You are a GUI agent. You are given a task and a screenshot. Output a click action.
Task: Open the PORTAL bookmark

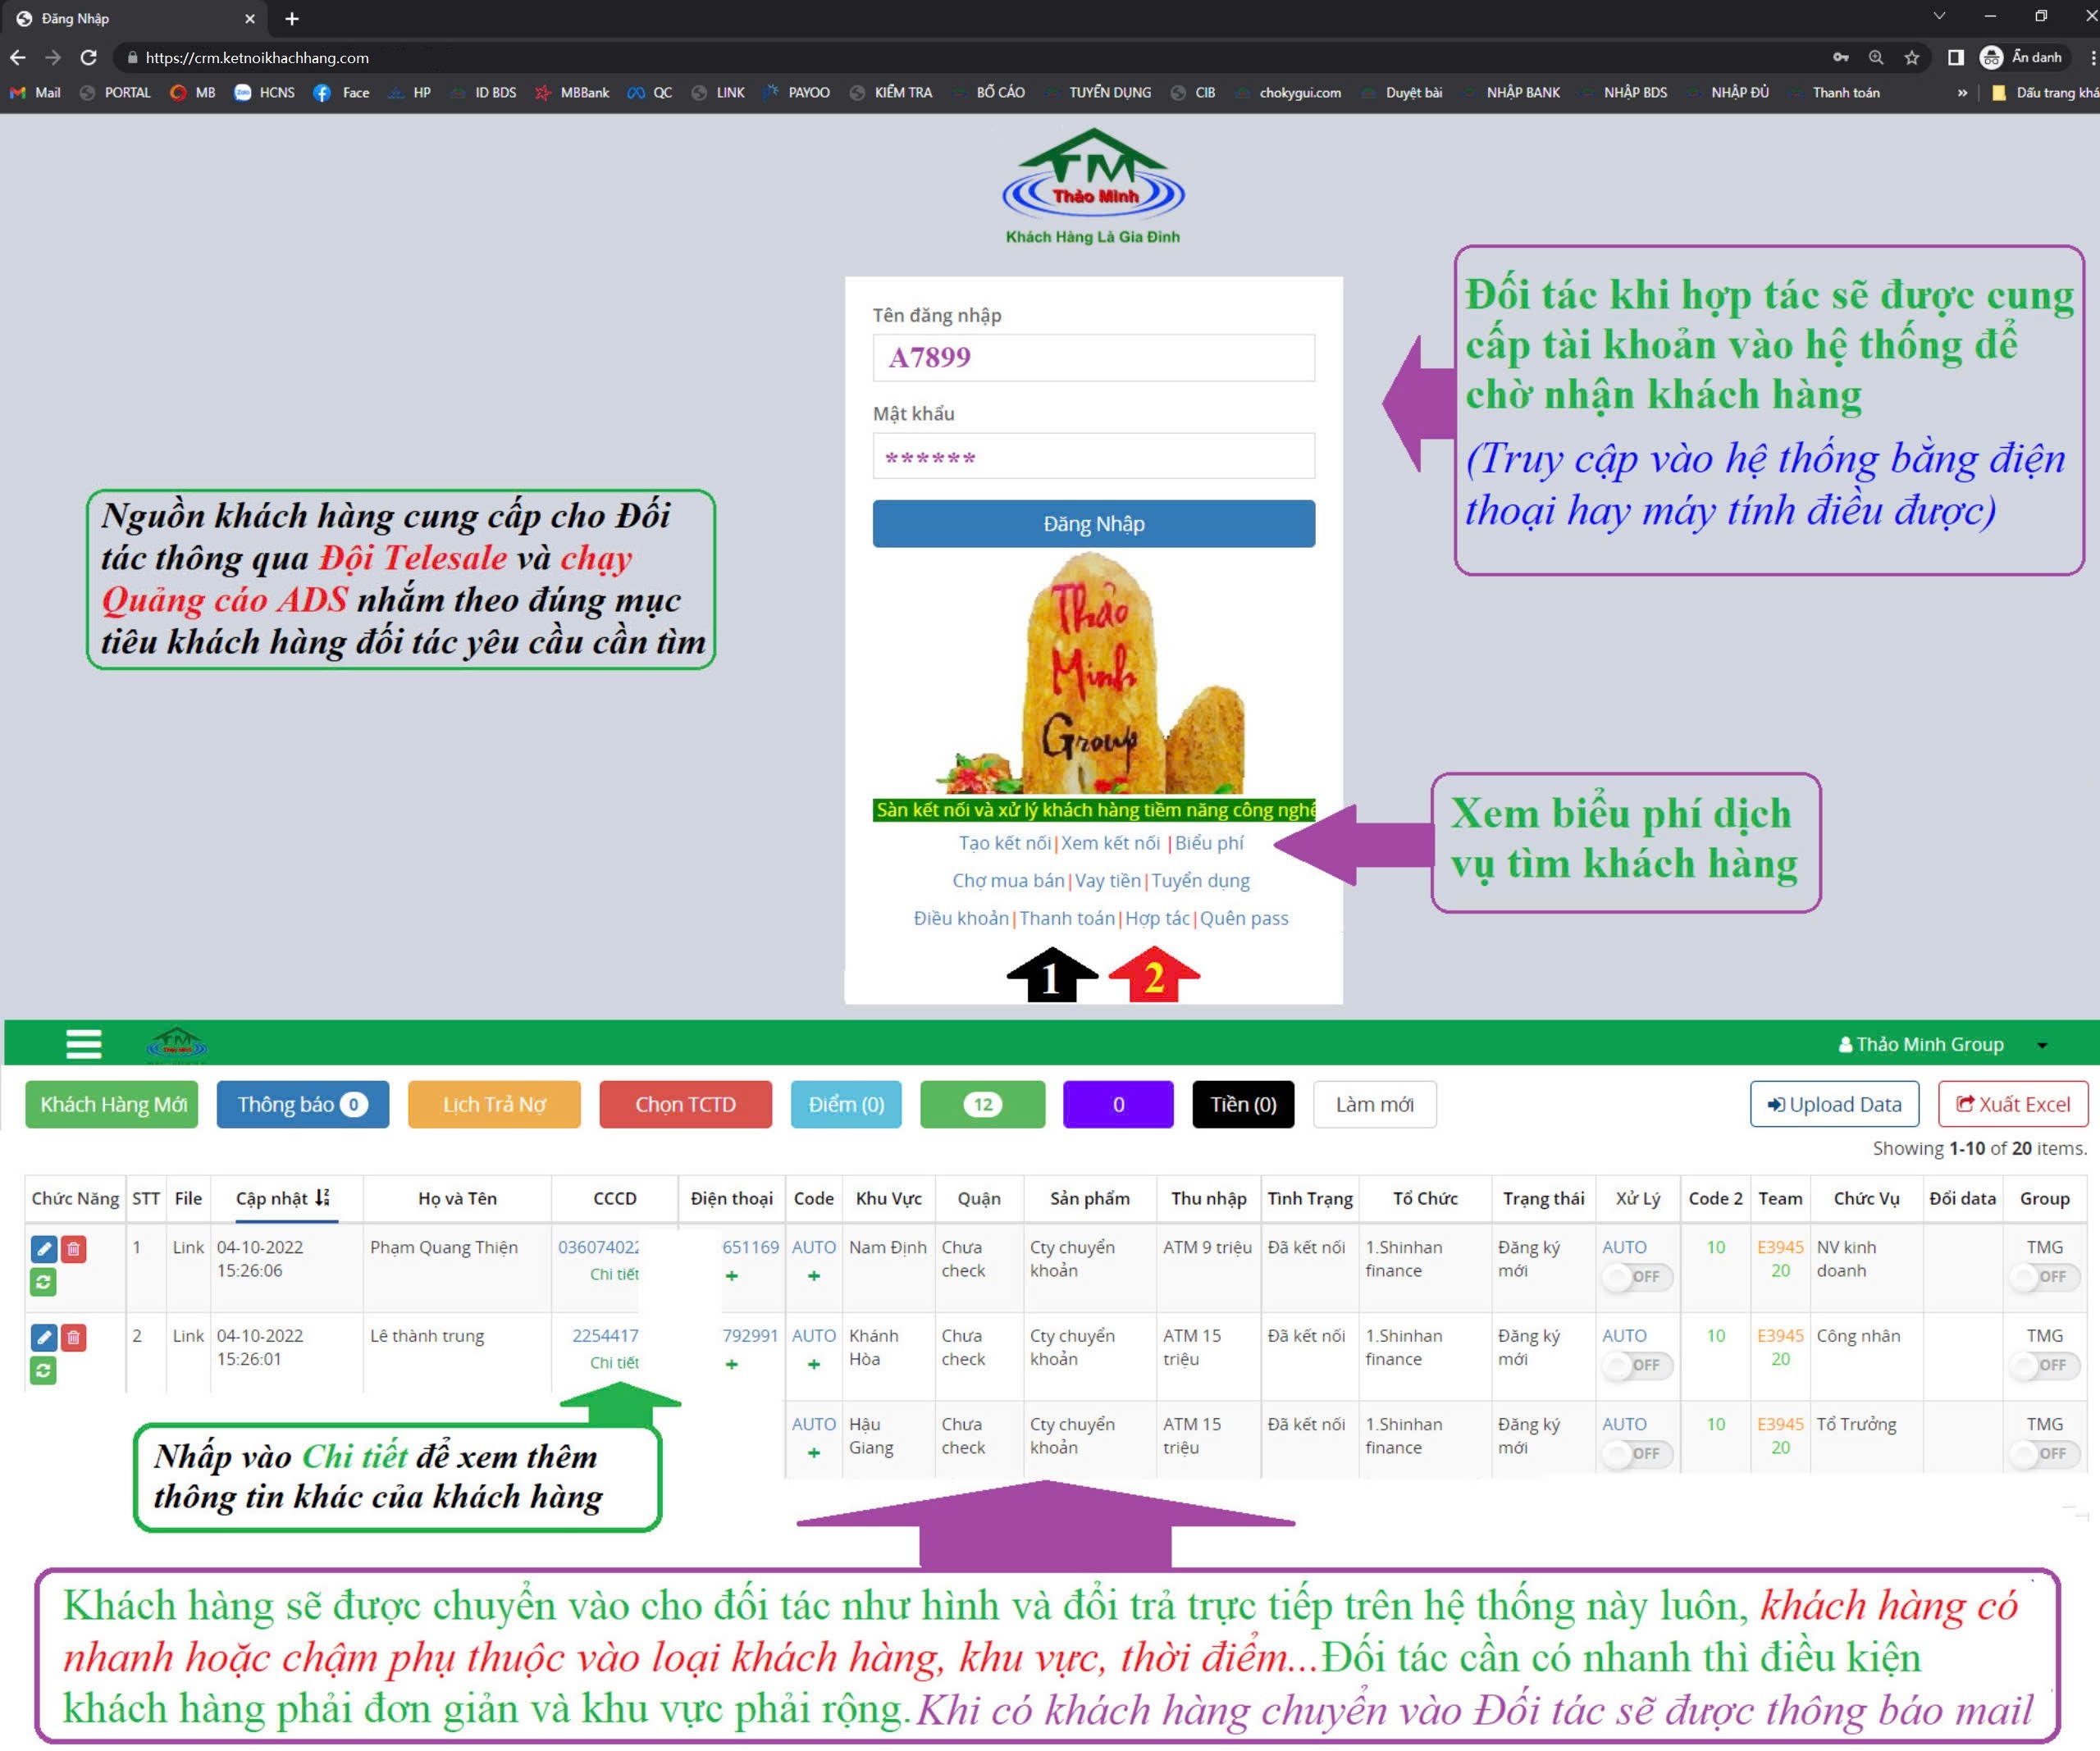[x=115, y=92]
